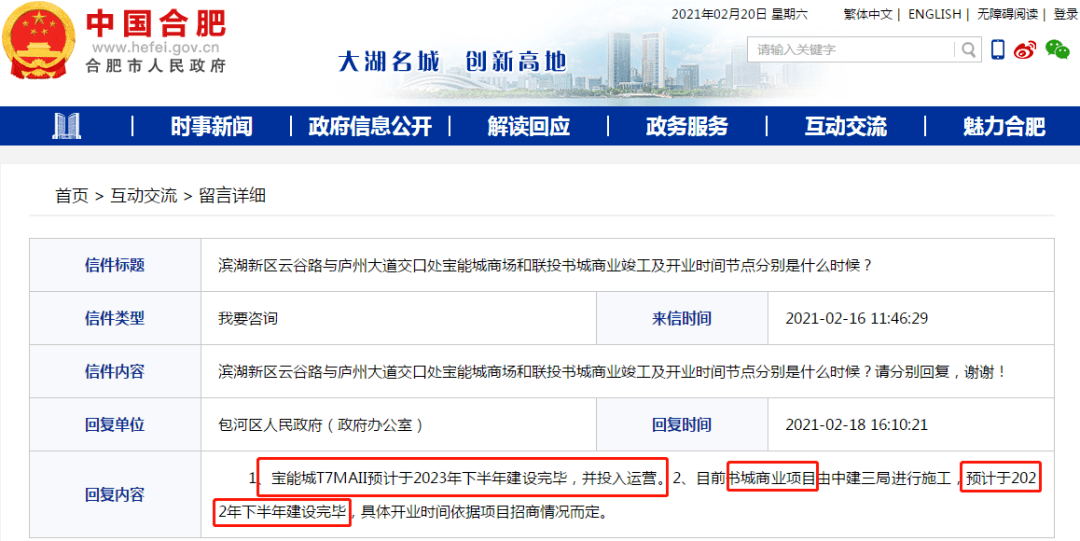
Task: Click the 信件标题 label cell
Action: pyautogui.click(x=115, y=265)
